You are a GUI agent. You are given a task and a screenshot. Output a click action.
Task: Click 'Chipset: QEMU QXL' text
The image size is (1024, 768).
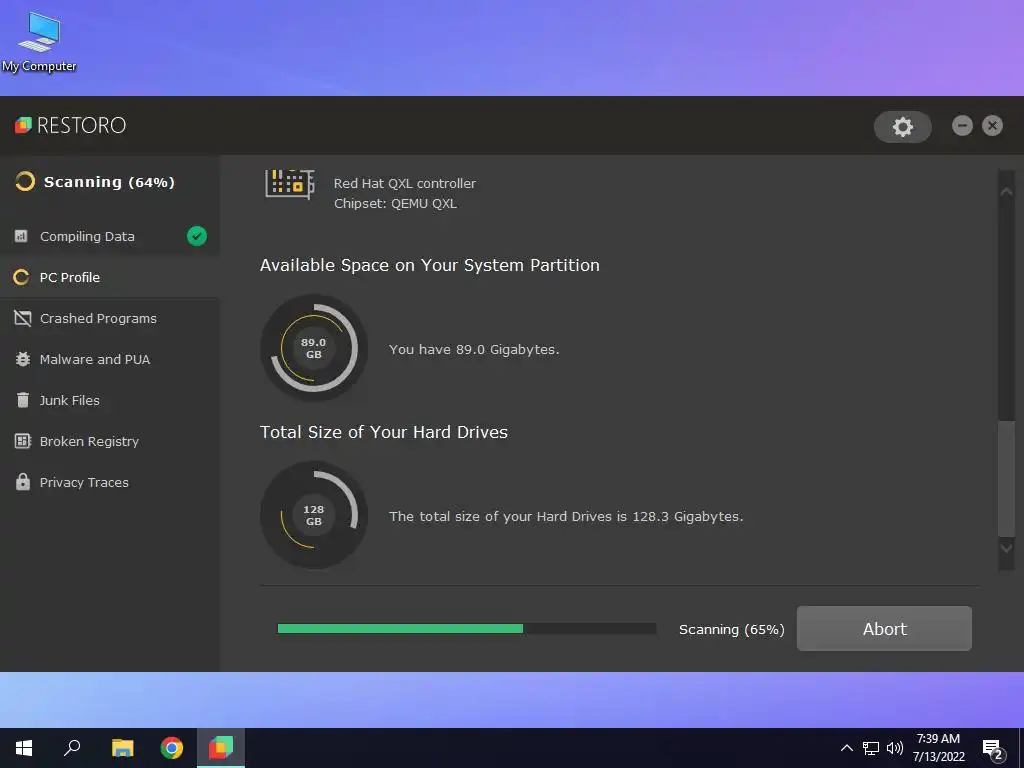[395, 204]
